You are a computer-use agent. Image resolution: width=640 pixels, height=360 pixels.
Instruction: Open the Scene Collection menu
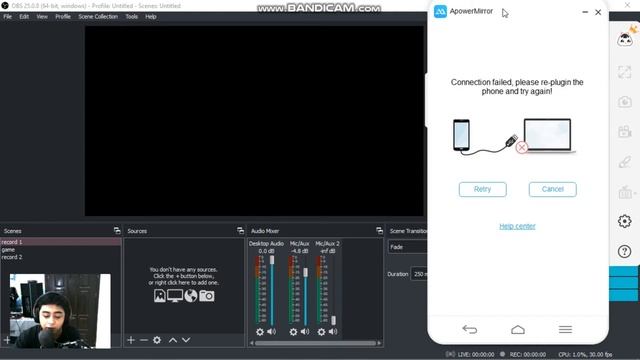click(98, 17)
